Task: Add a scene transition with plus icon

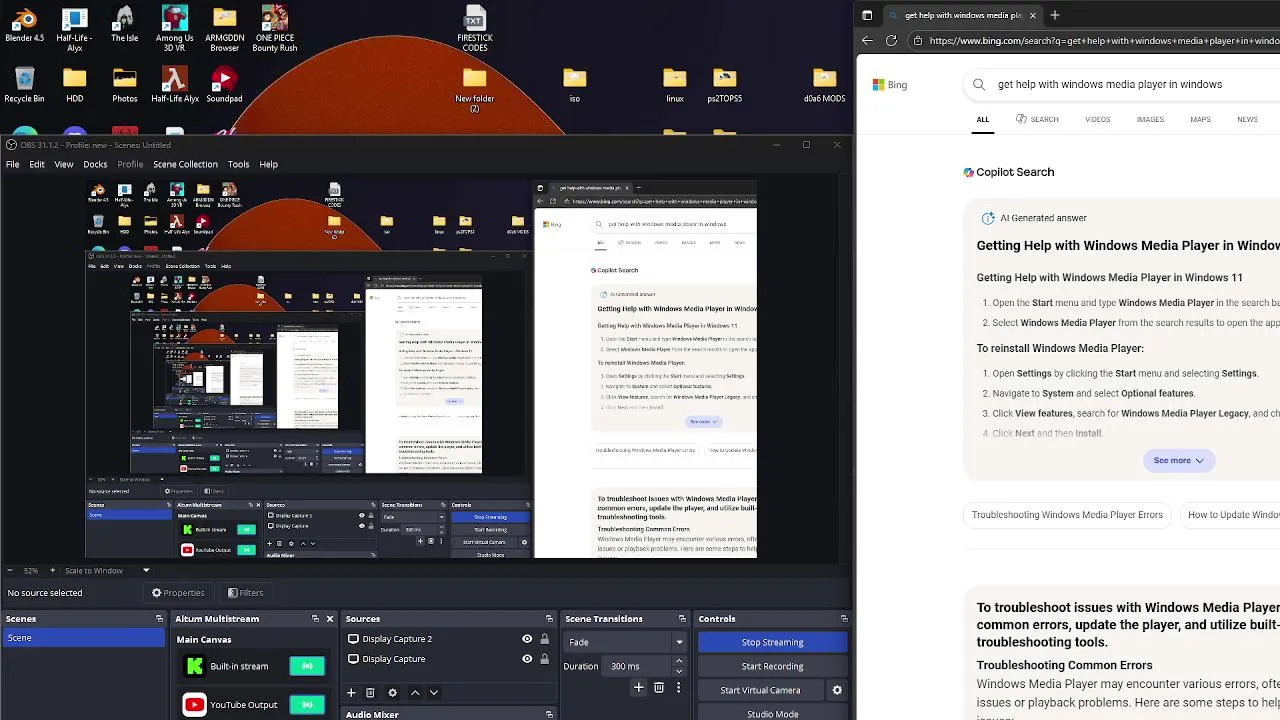Action: point(638,687)
